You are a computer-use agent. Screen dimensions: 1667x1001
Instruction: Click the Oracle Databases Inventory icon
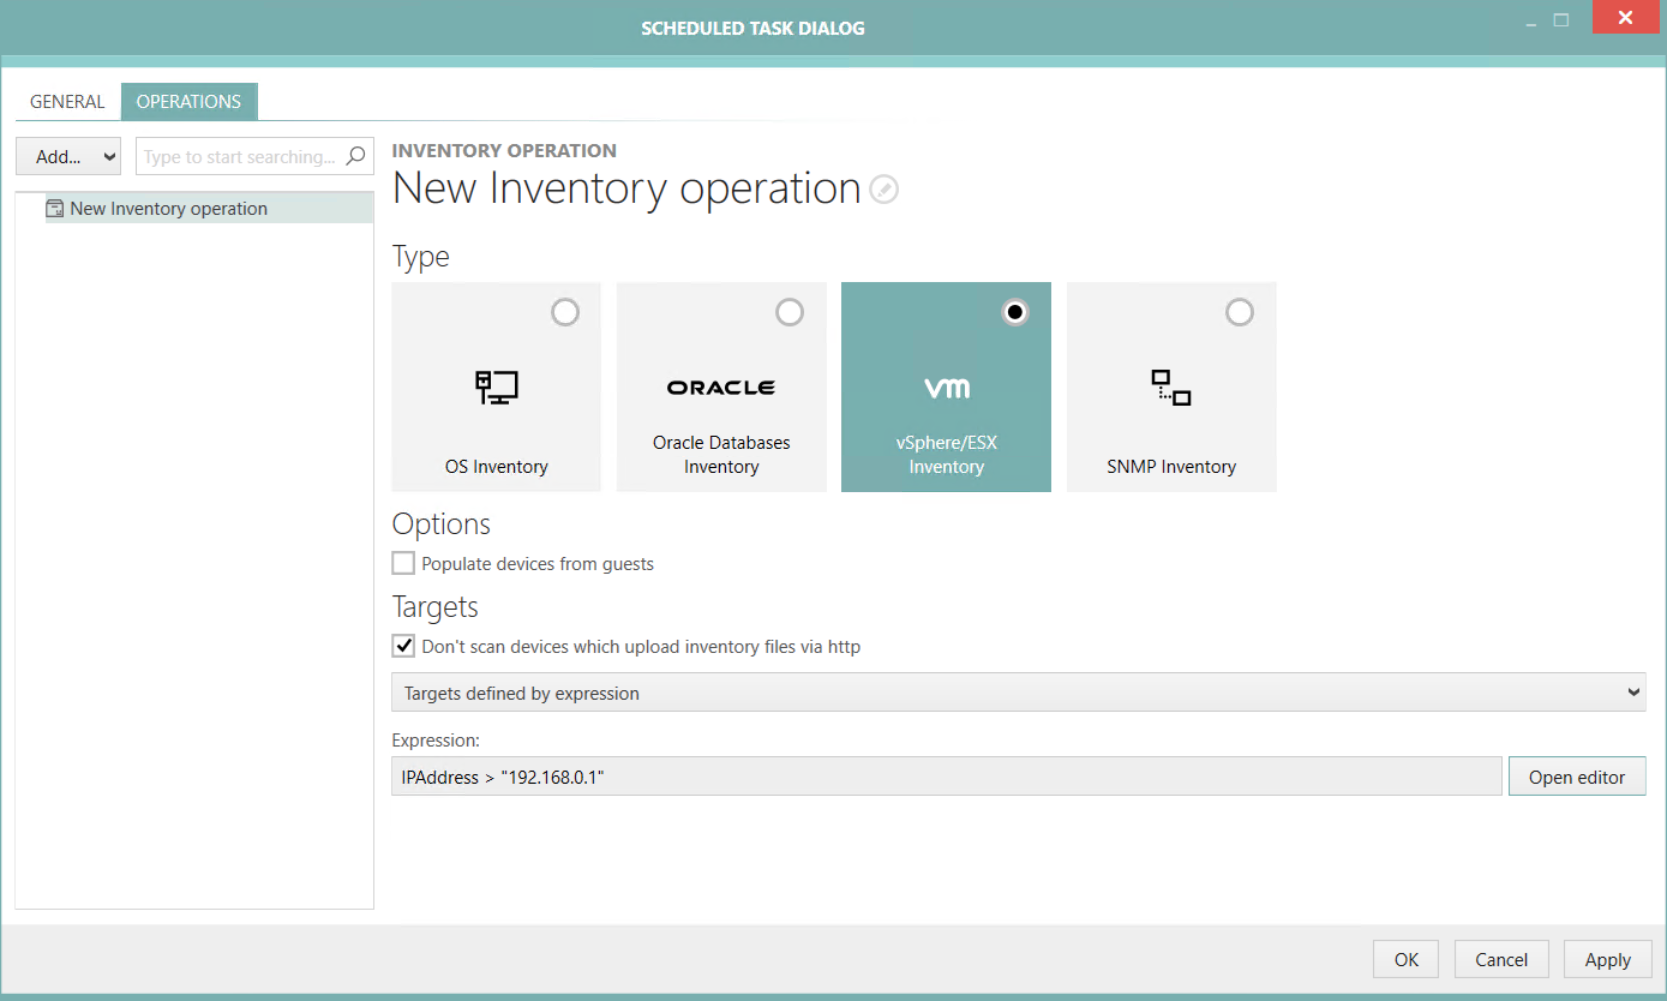[721, 388]
